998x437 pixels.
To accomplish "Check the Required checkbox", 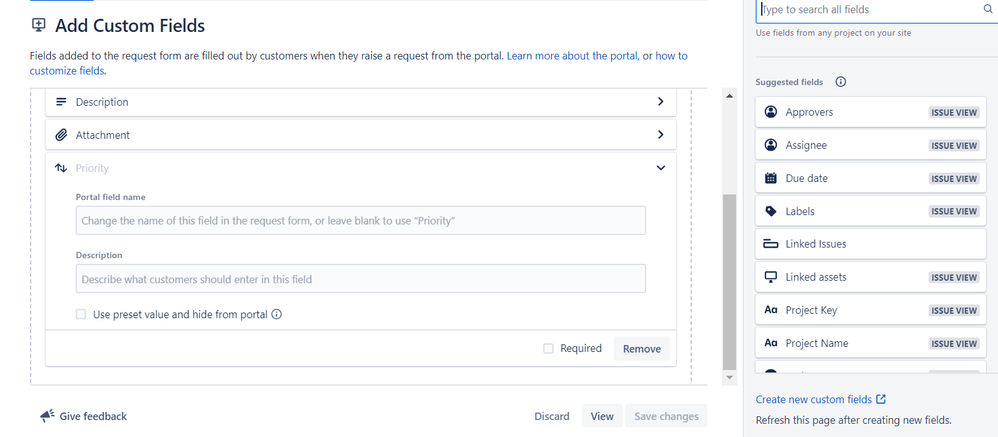I will click(548, 349).
